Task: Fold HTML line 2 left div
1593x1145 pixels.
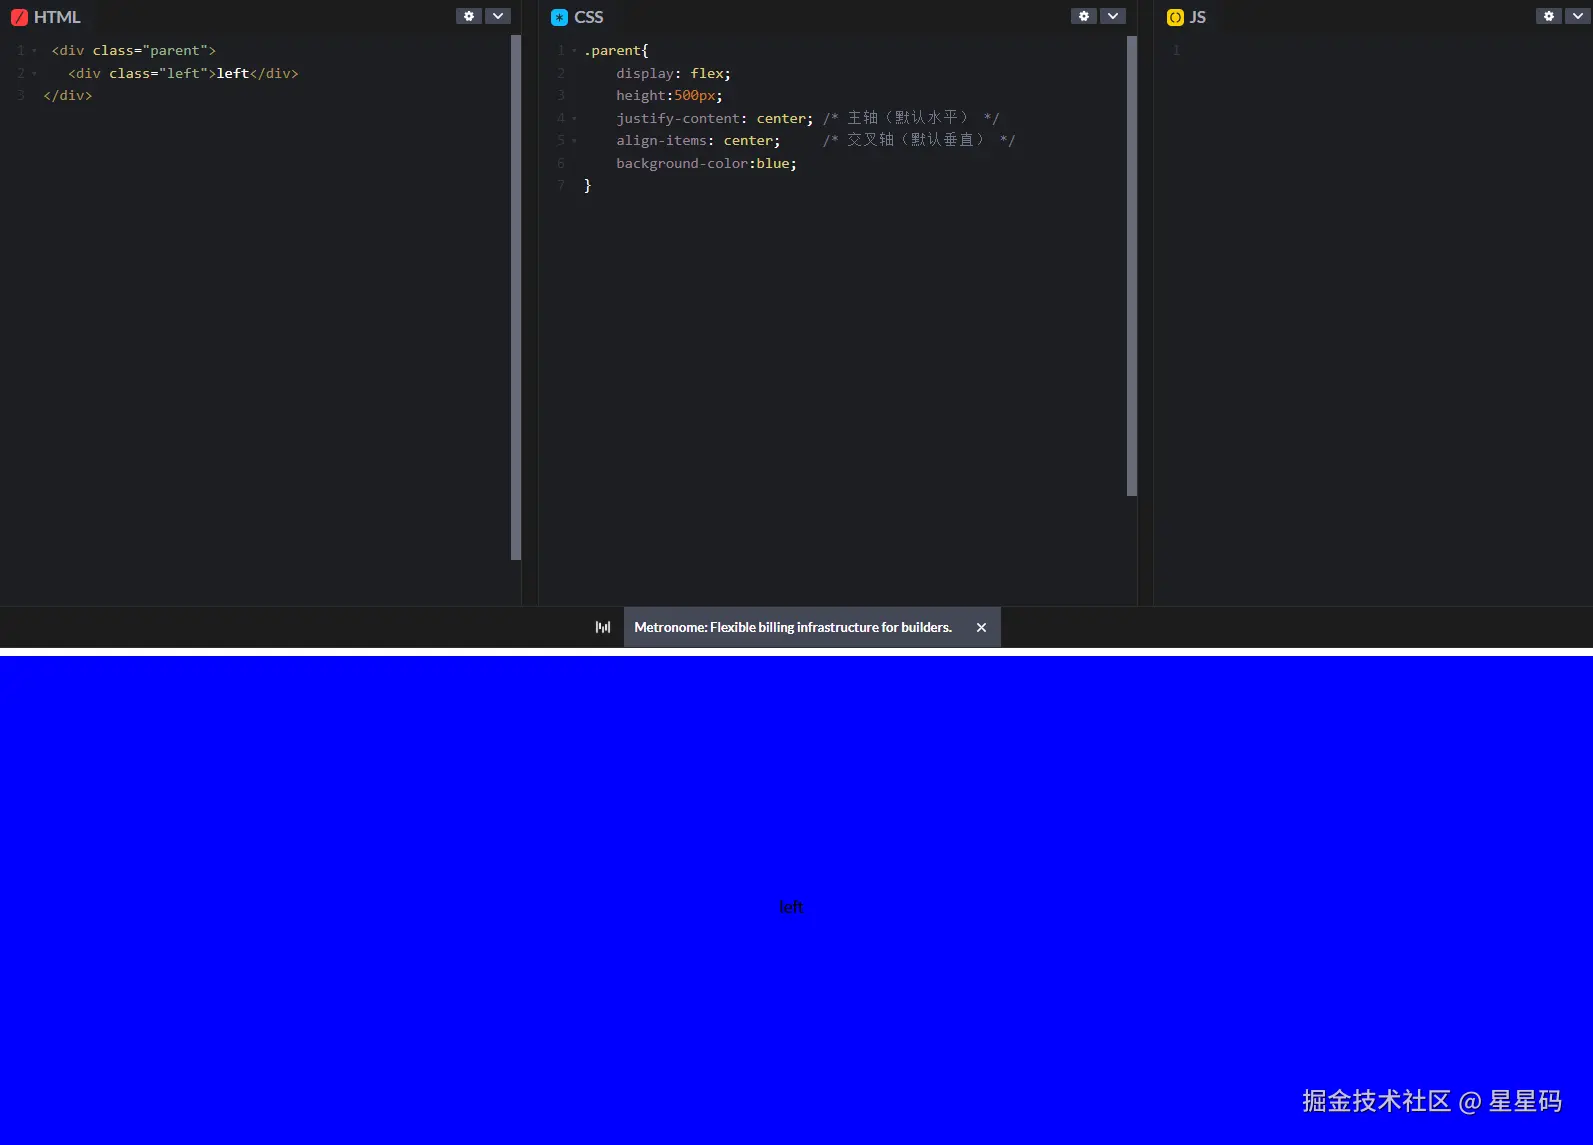Action: [x=34, y=74]
